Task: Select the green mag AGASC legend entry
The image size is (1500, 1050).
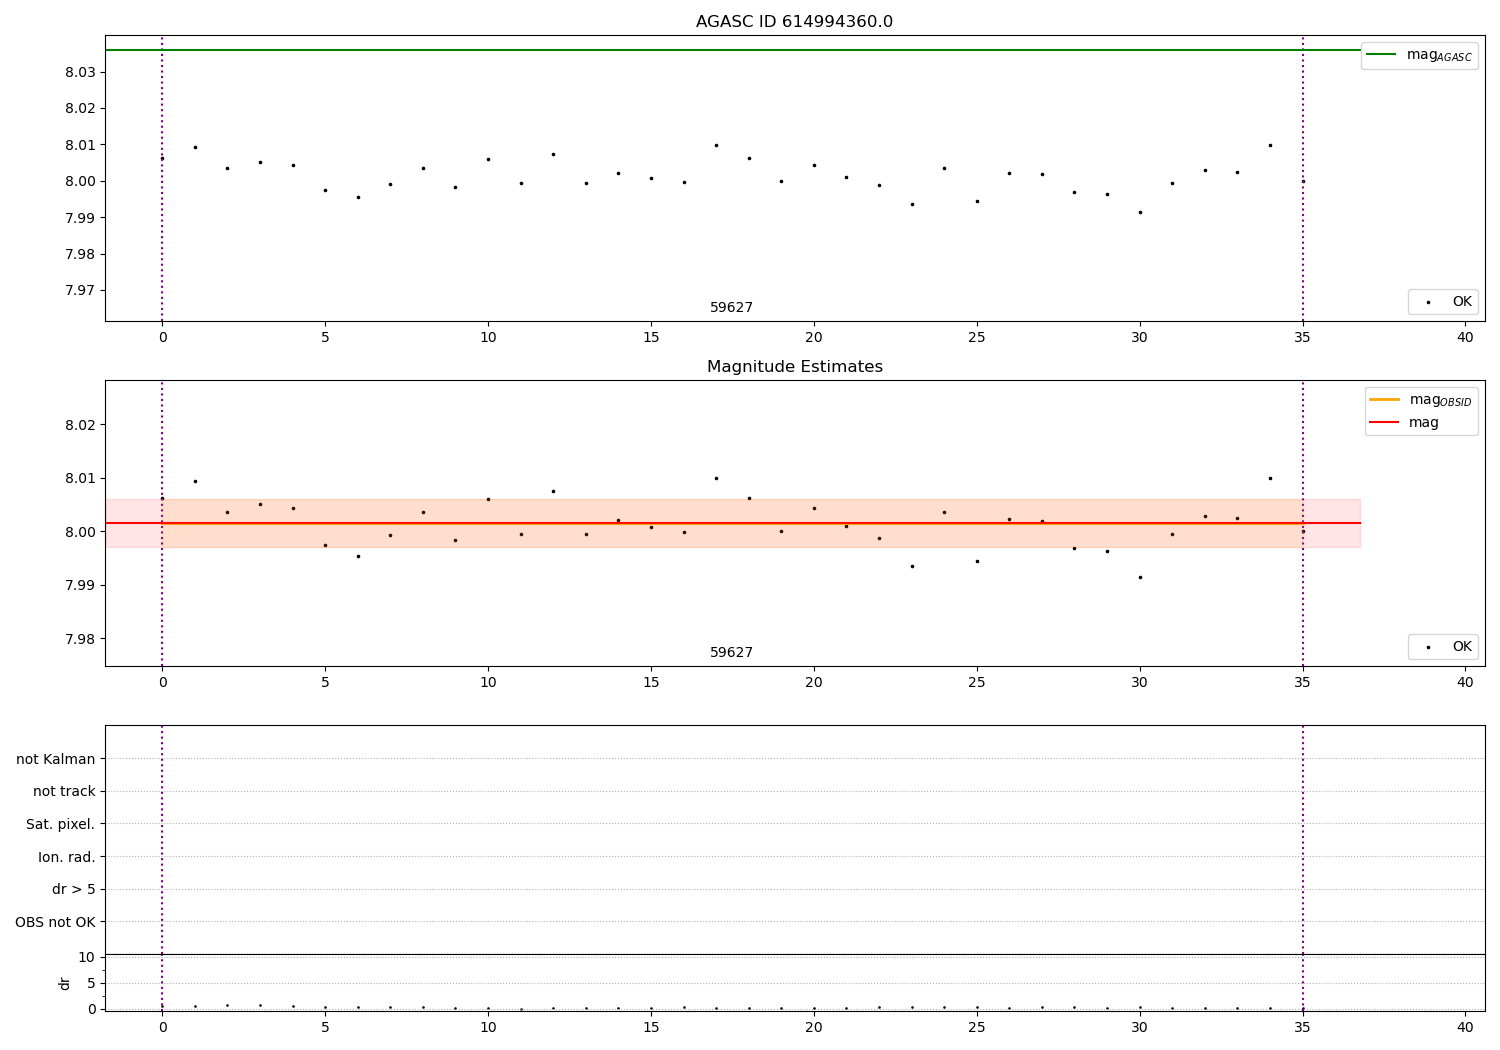Action: [1419, 55]
